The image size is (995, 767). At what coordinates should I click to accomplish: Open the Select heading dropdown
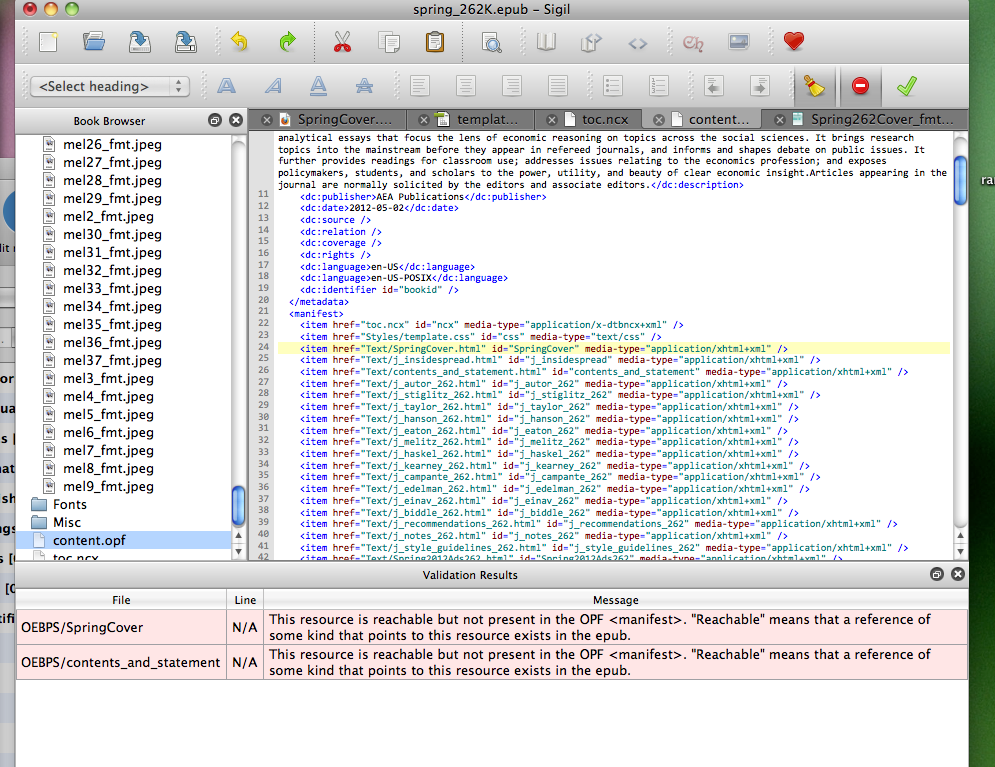(x=109, y=86)
